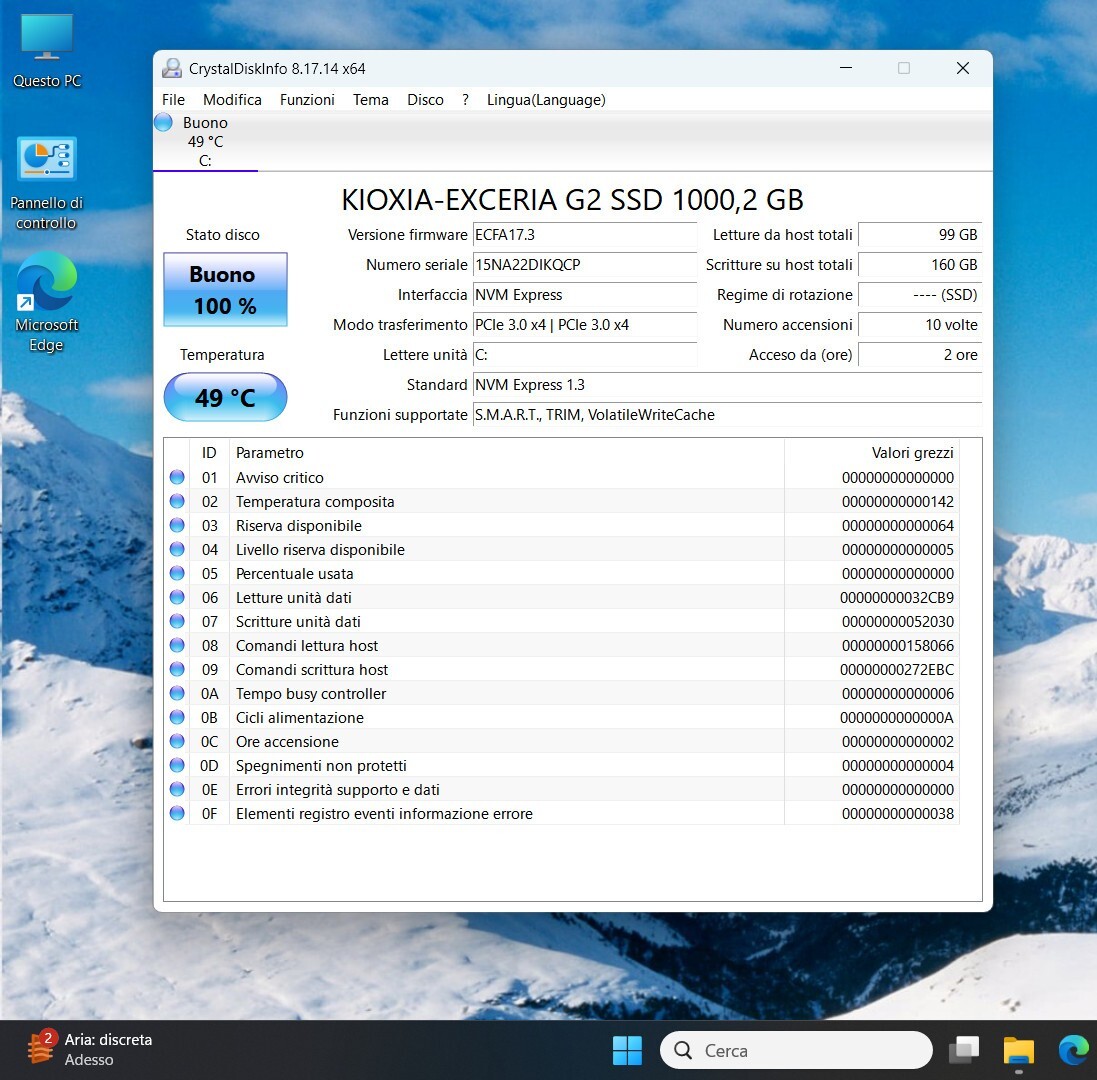Viewport: 1097px width, 1080px height.
Task: Close the CrystalDiskInfo window
Action: coord(963,68)
